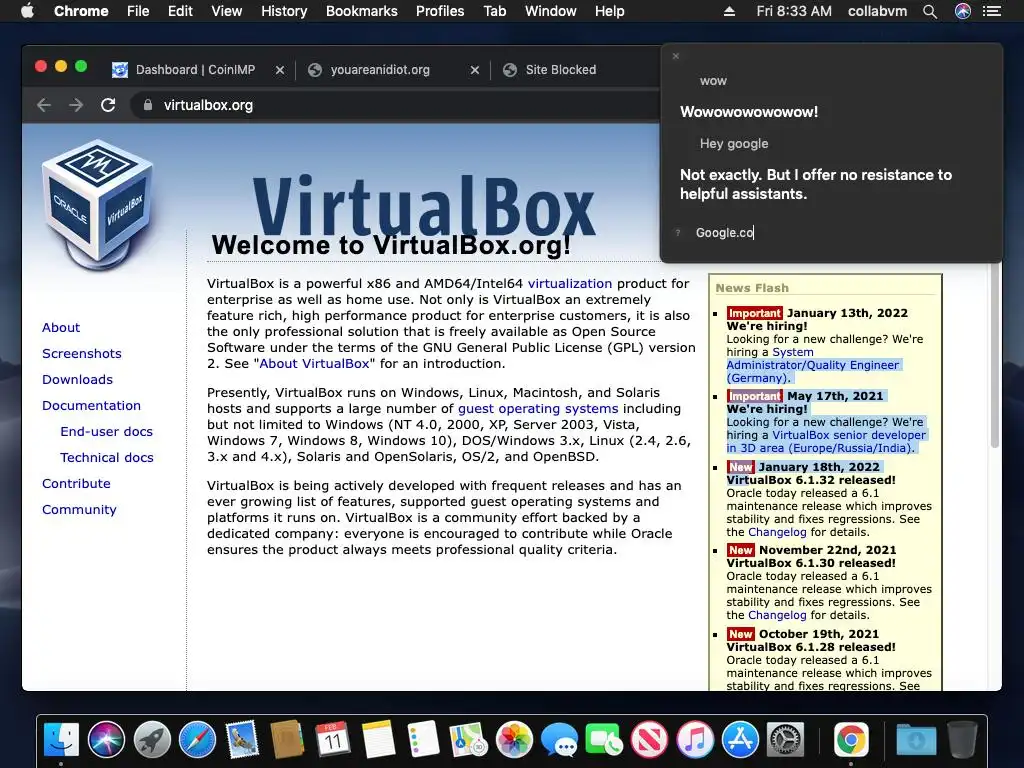Open Music app in dock
The width and height of the screenshot is (1024, 768).
(695, 740)
